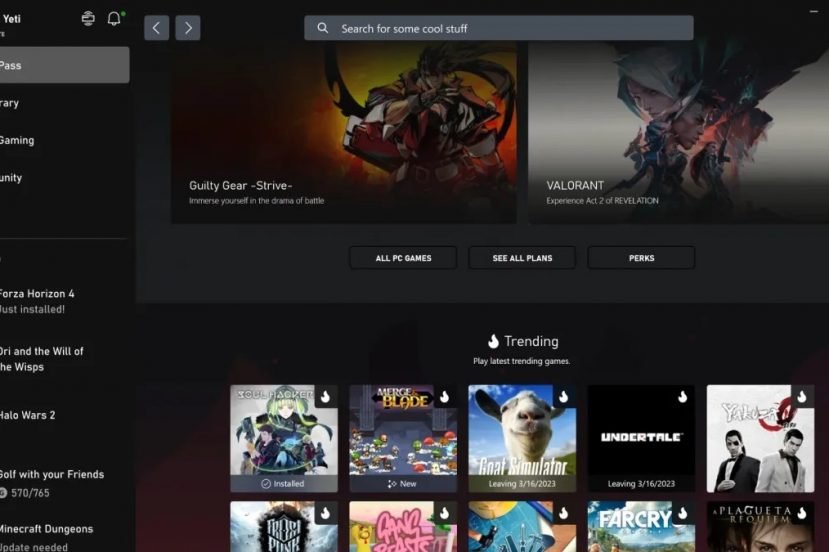Go back with the left arrow button
Image resolution: width=829 pixels, height=552 pixels.
coord(156,28)
